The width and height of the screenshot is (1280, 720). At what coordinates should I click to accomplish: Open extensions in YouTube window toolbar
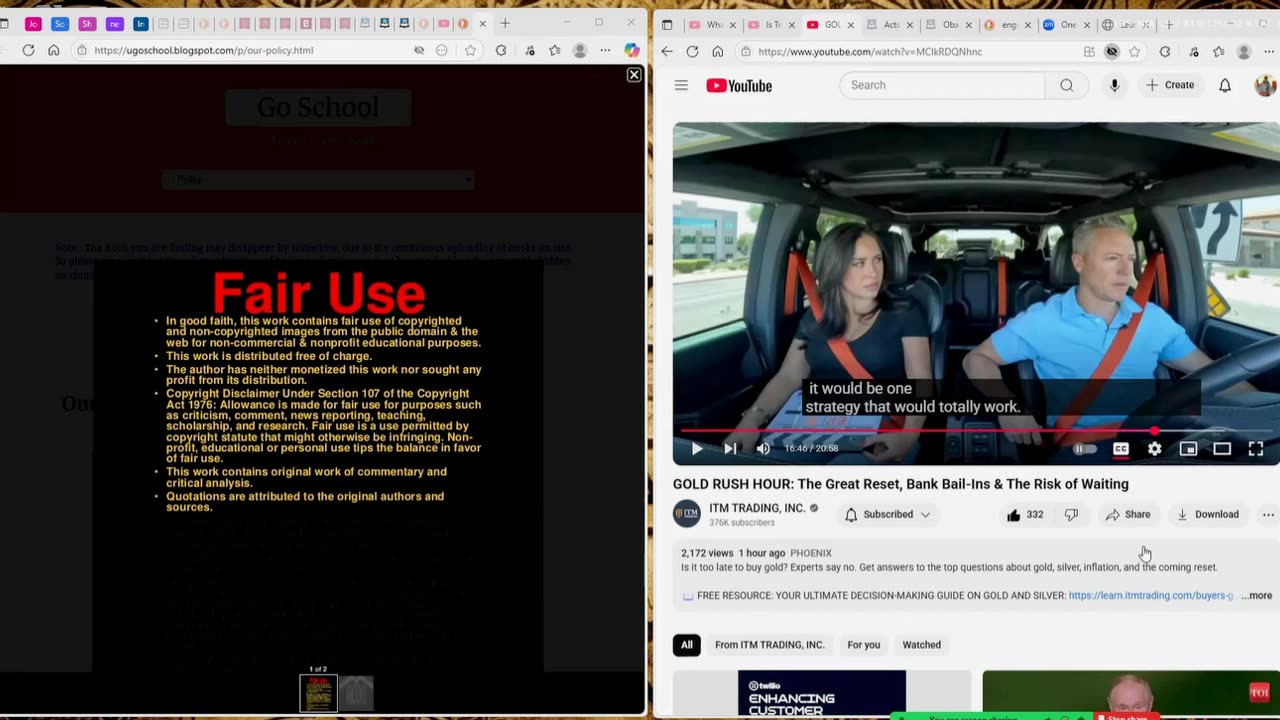(1164, 51)
